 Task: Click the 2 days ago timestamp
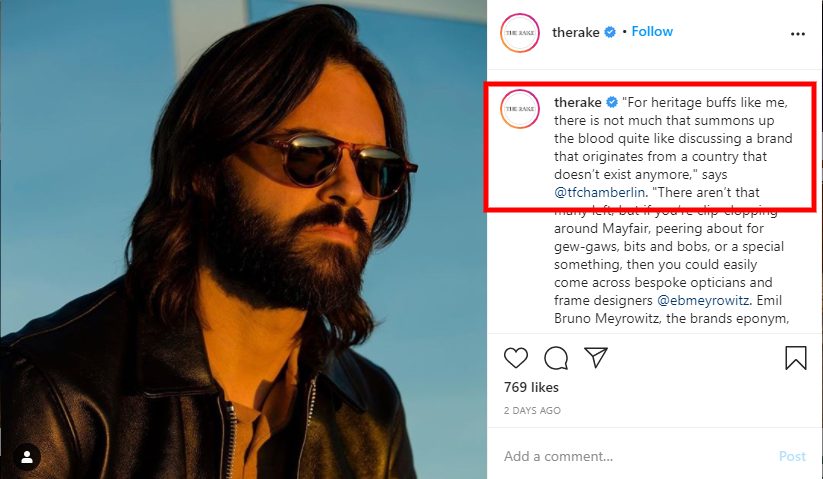coord(532,411)
